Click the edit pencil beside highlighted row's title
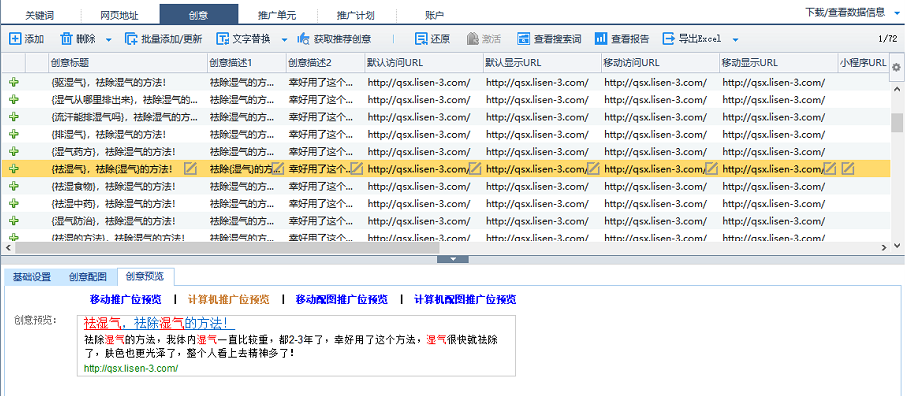 coord(190,169)
